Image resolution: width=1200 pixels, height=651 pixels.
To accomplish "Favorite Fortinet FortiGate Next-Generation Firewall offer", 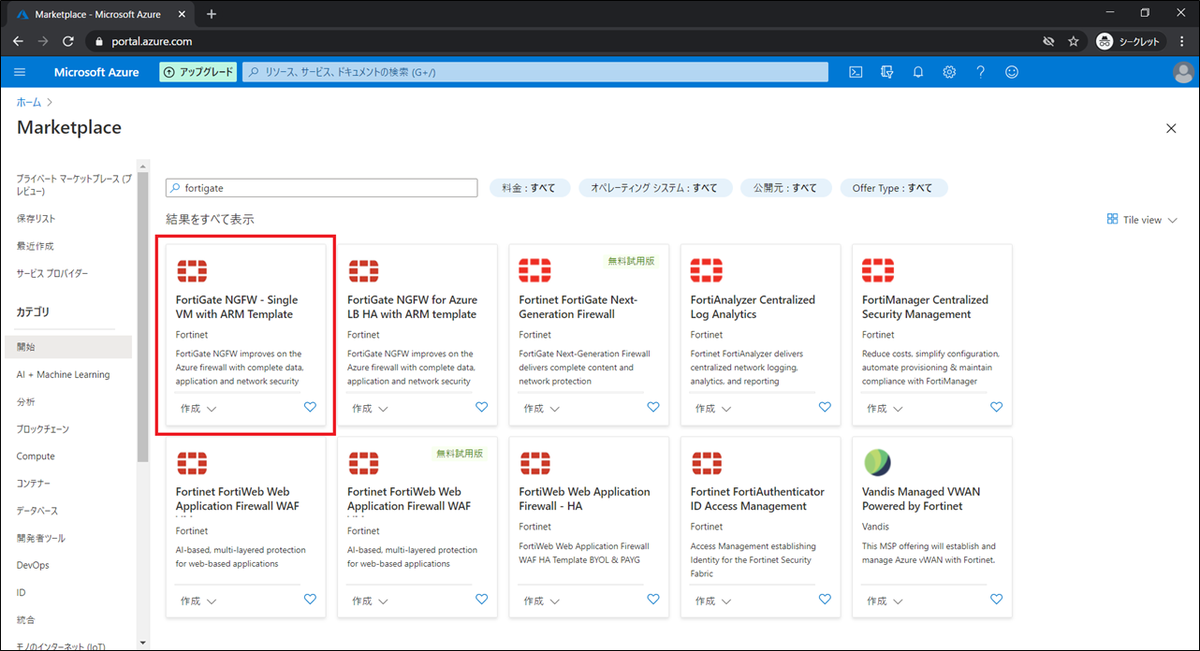I will (653, 407).
